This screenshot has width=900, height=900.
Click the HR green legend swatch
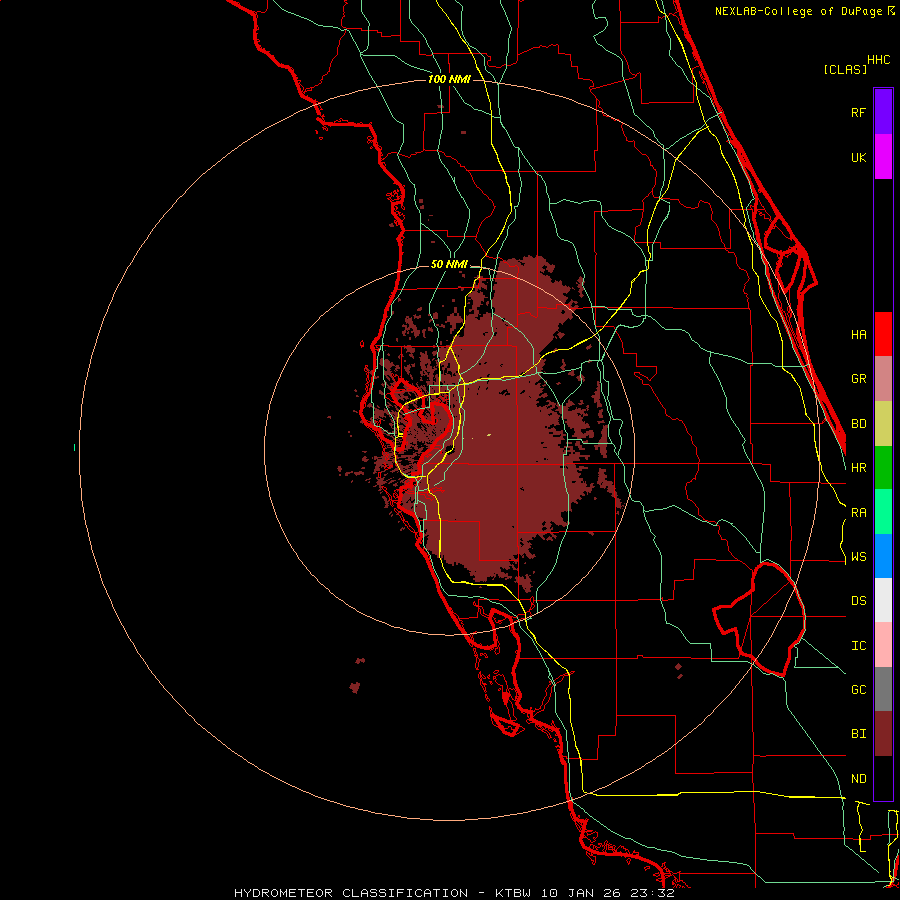pos(883,468)
